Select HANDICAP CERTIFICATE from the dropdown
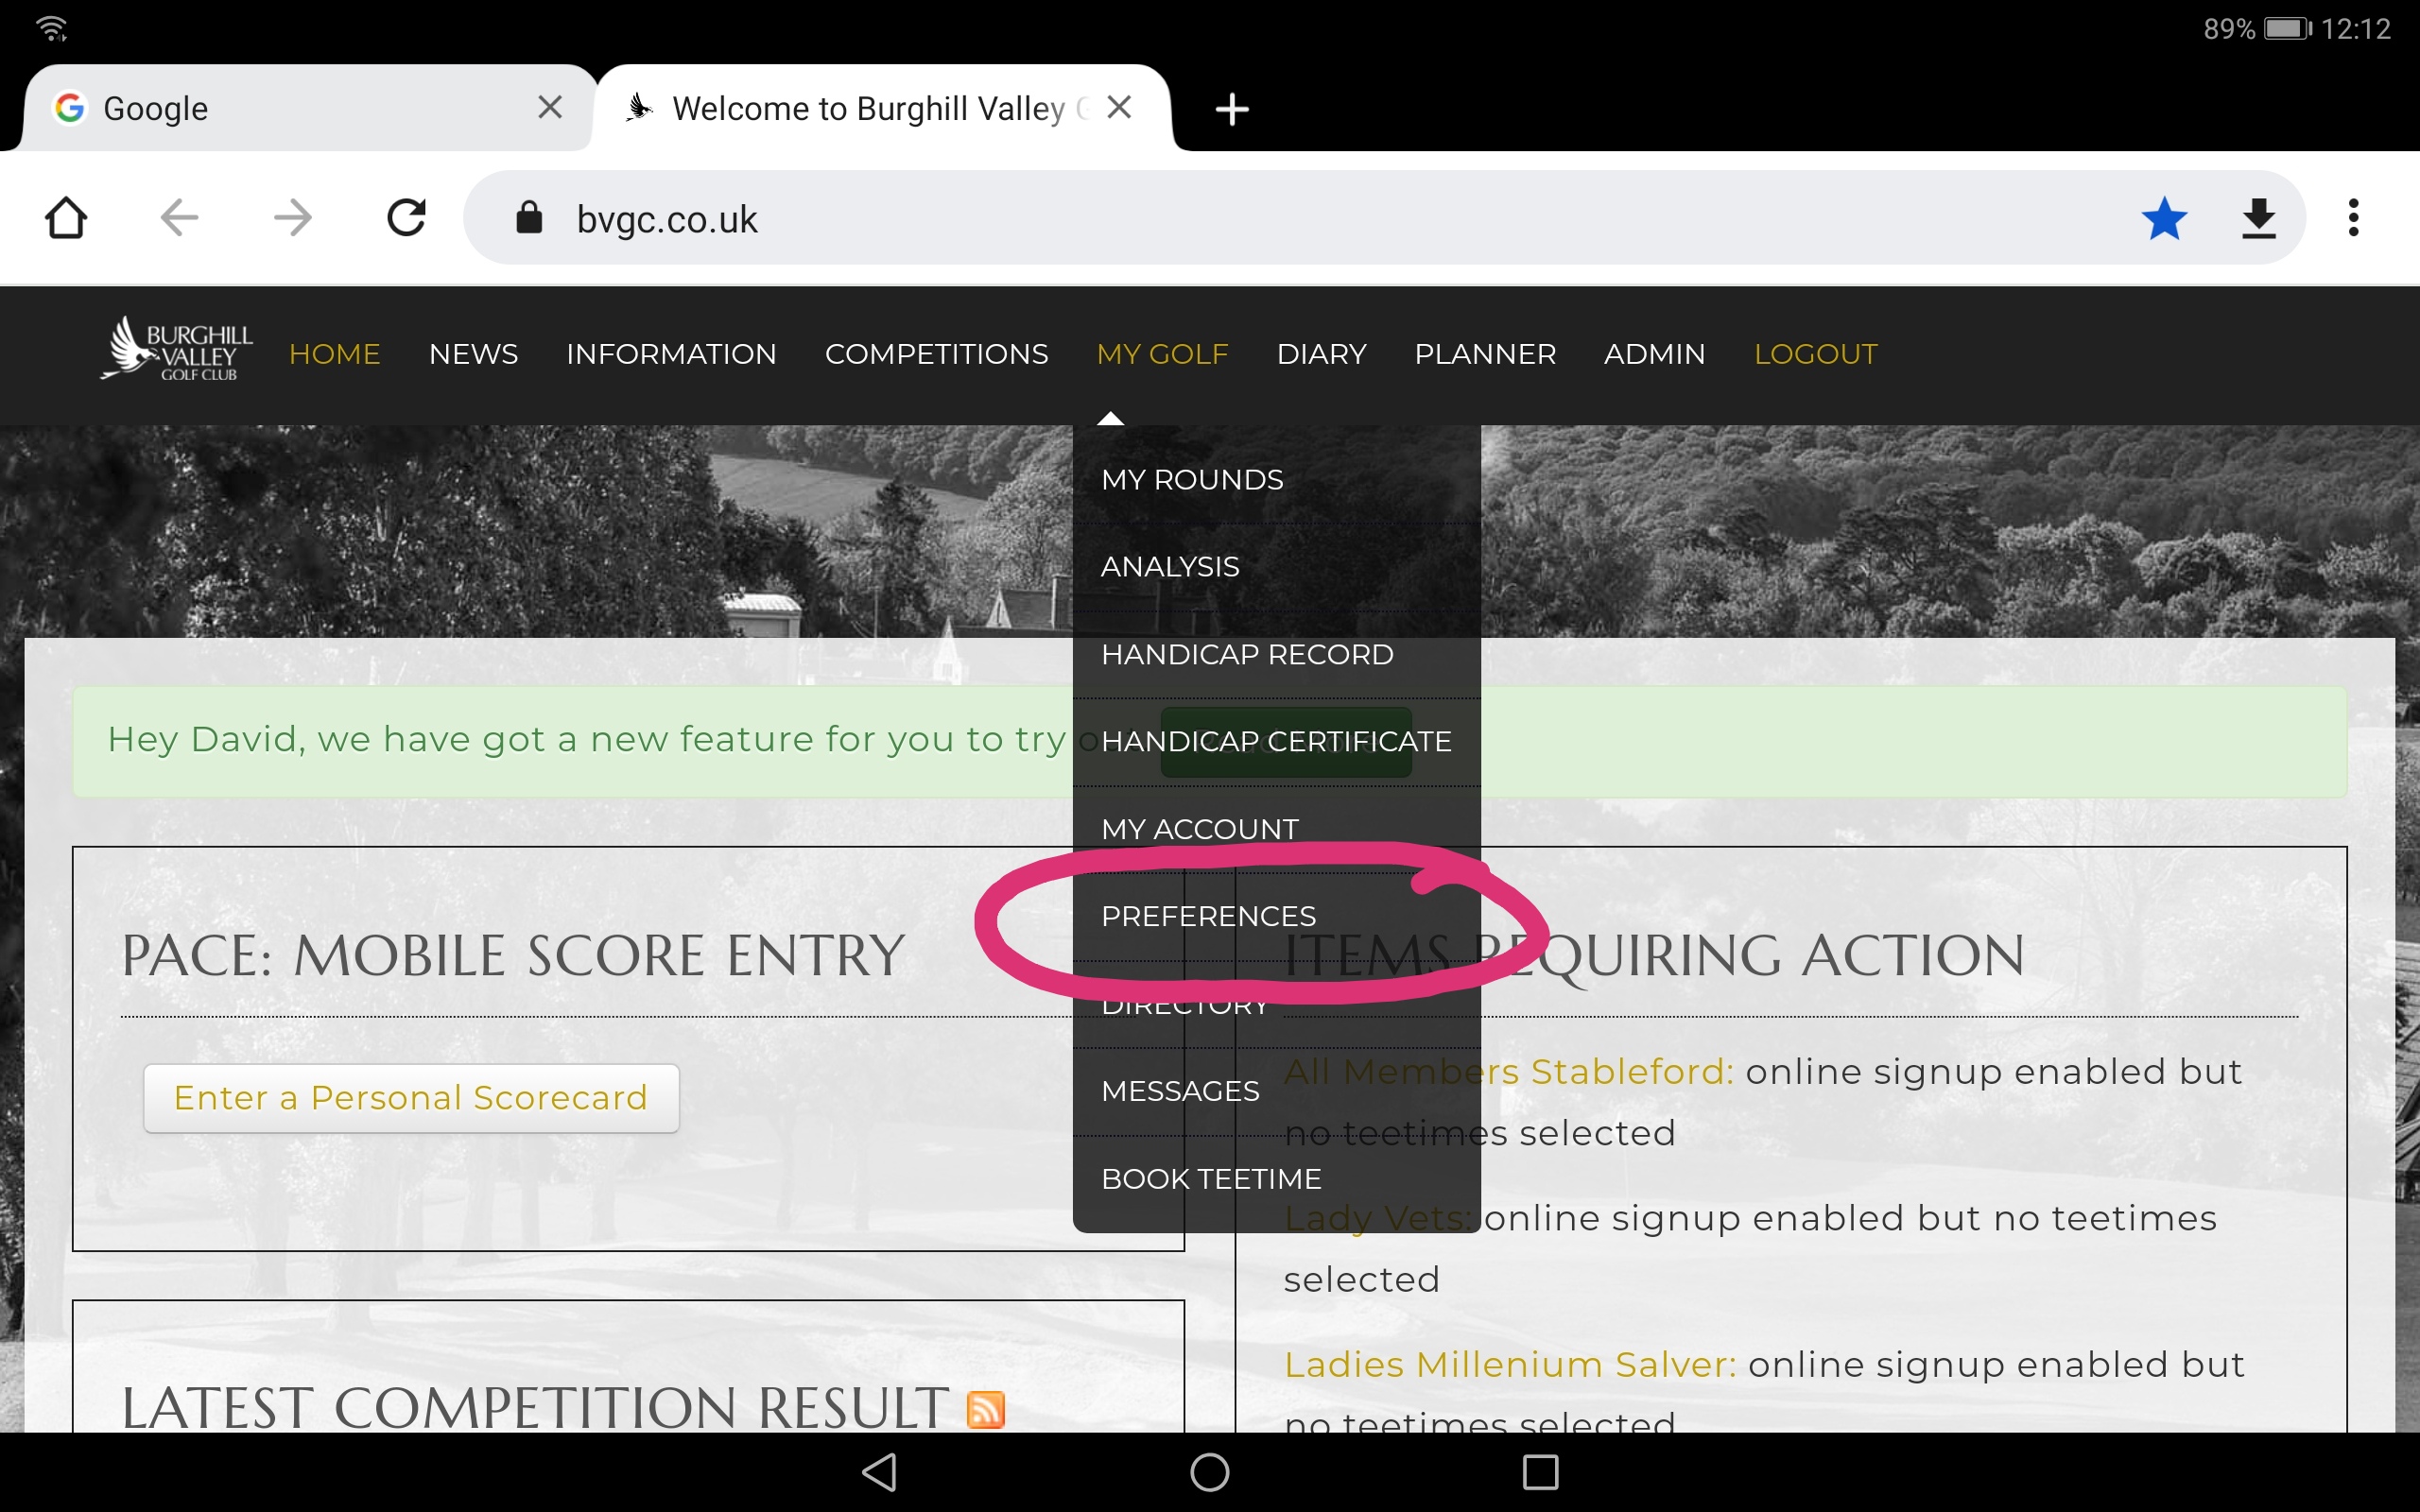2420x1512 pixels. click(1276, 742)
